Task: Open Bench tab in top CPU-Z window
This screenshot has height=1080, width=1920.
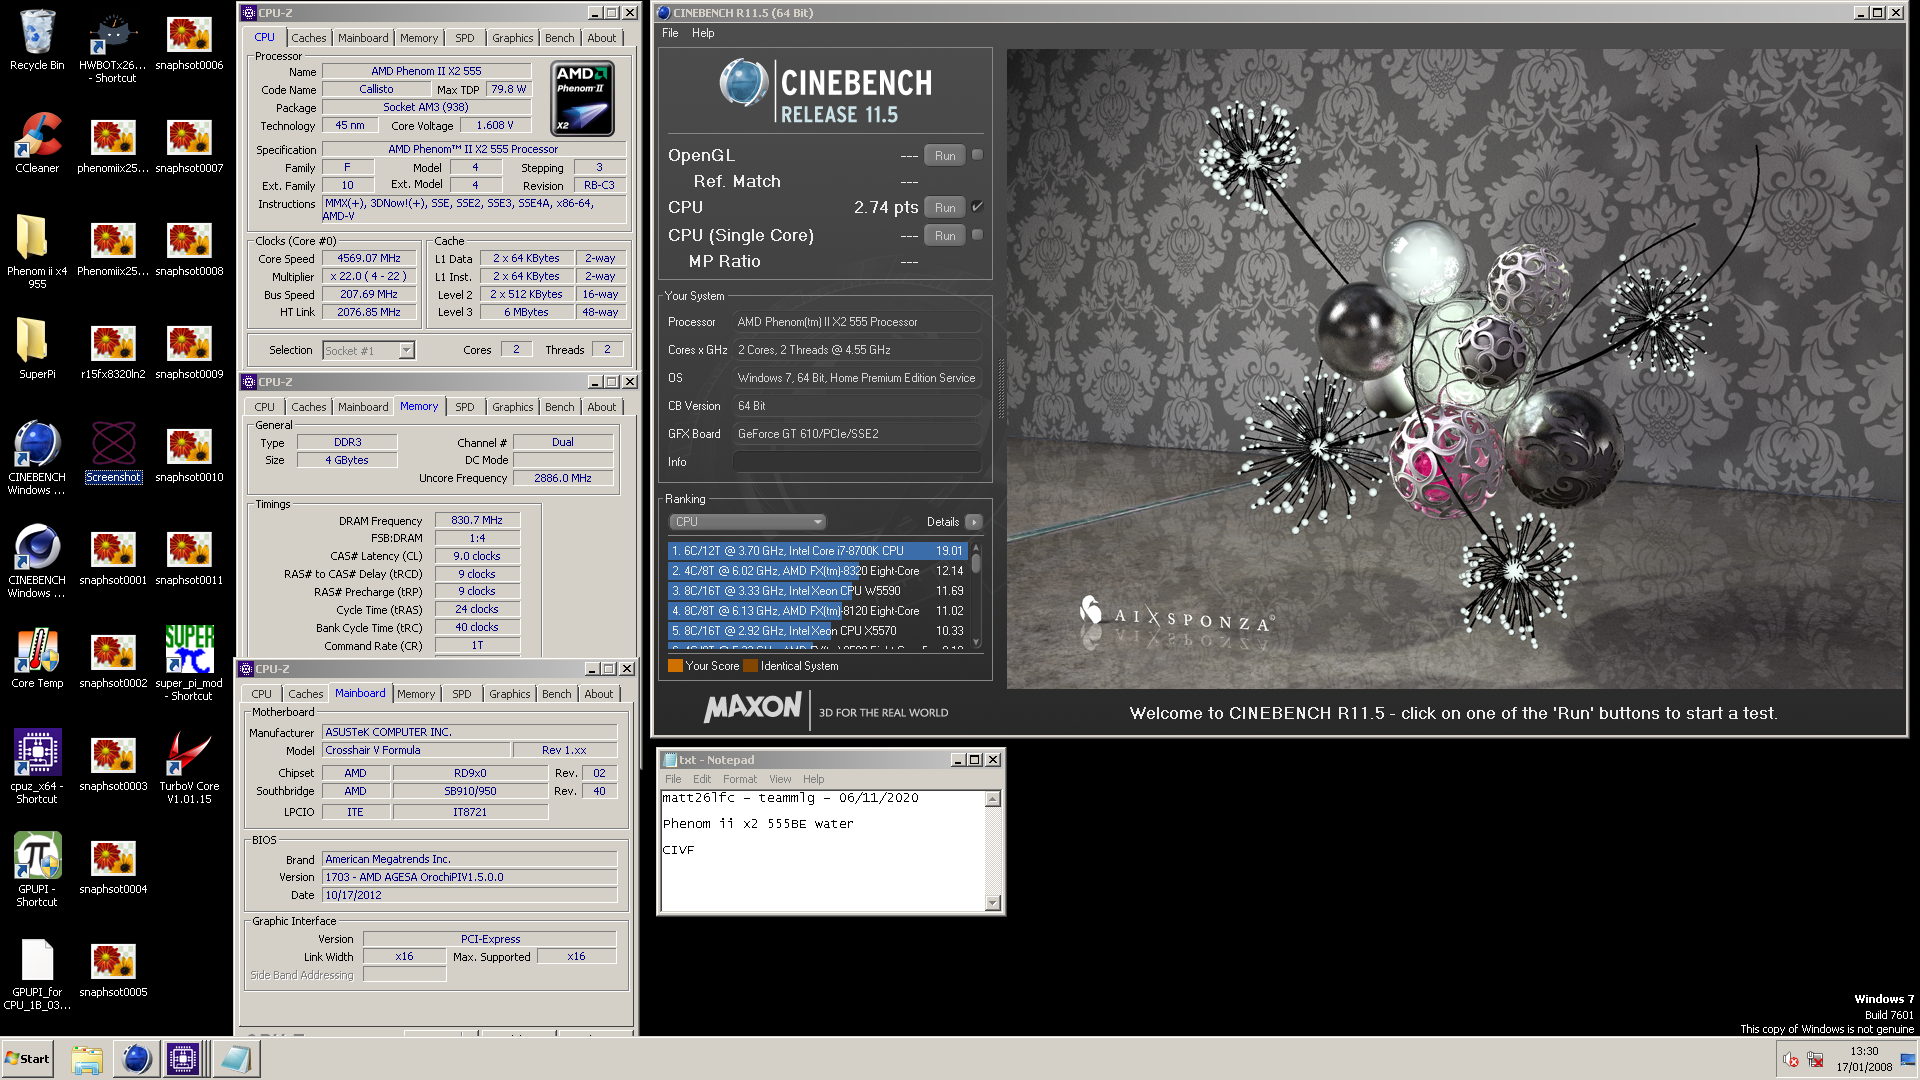Action: 559,38
